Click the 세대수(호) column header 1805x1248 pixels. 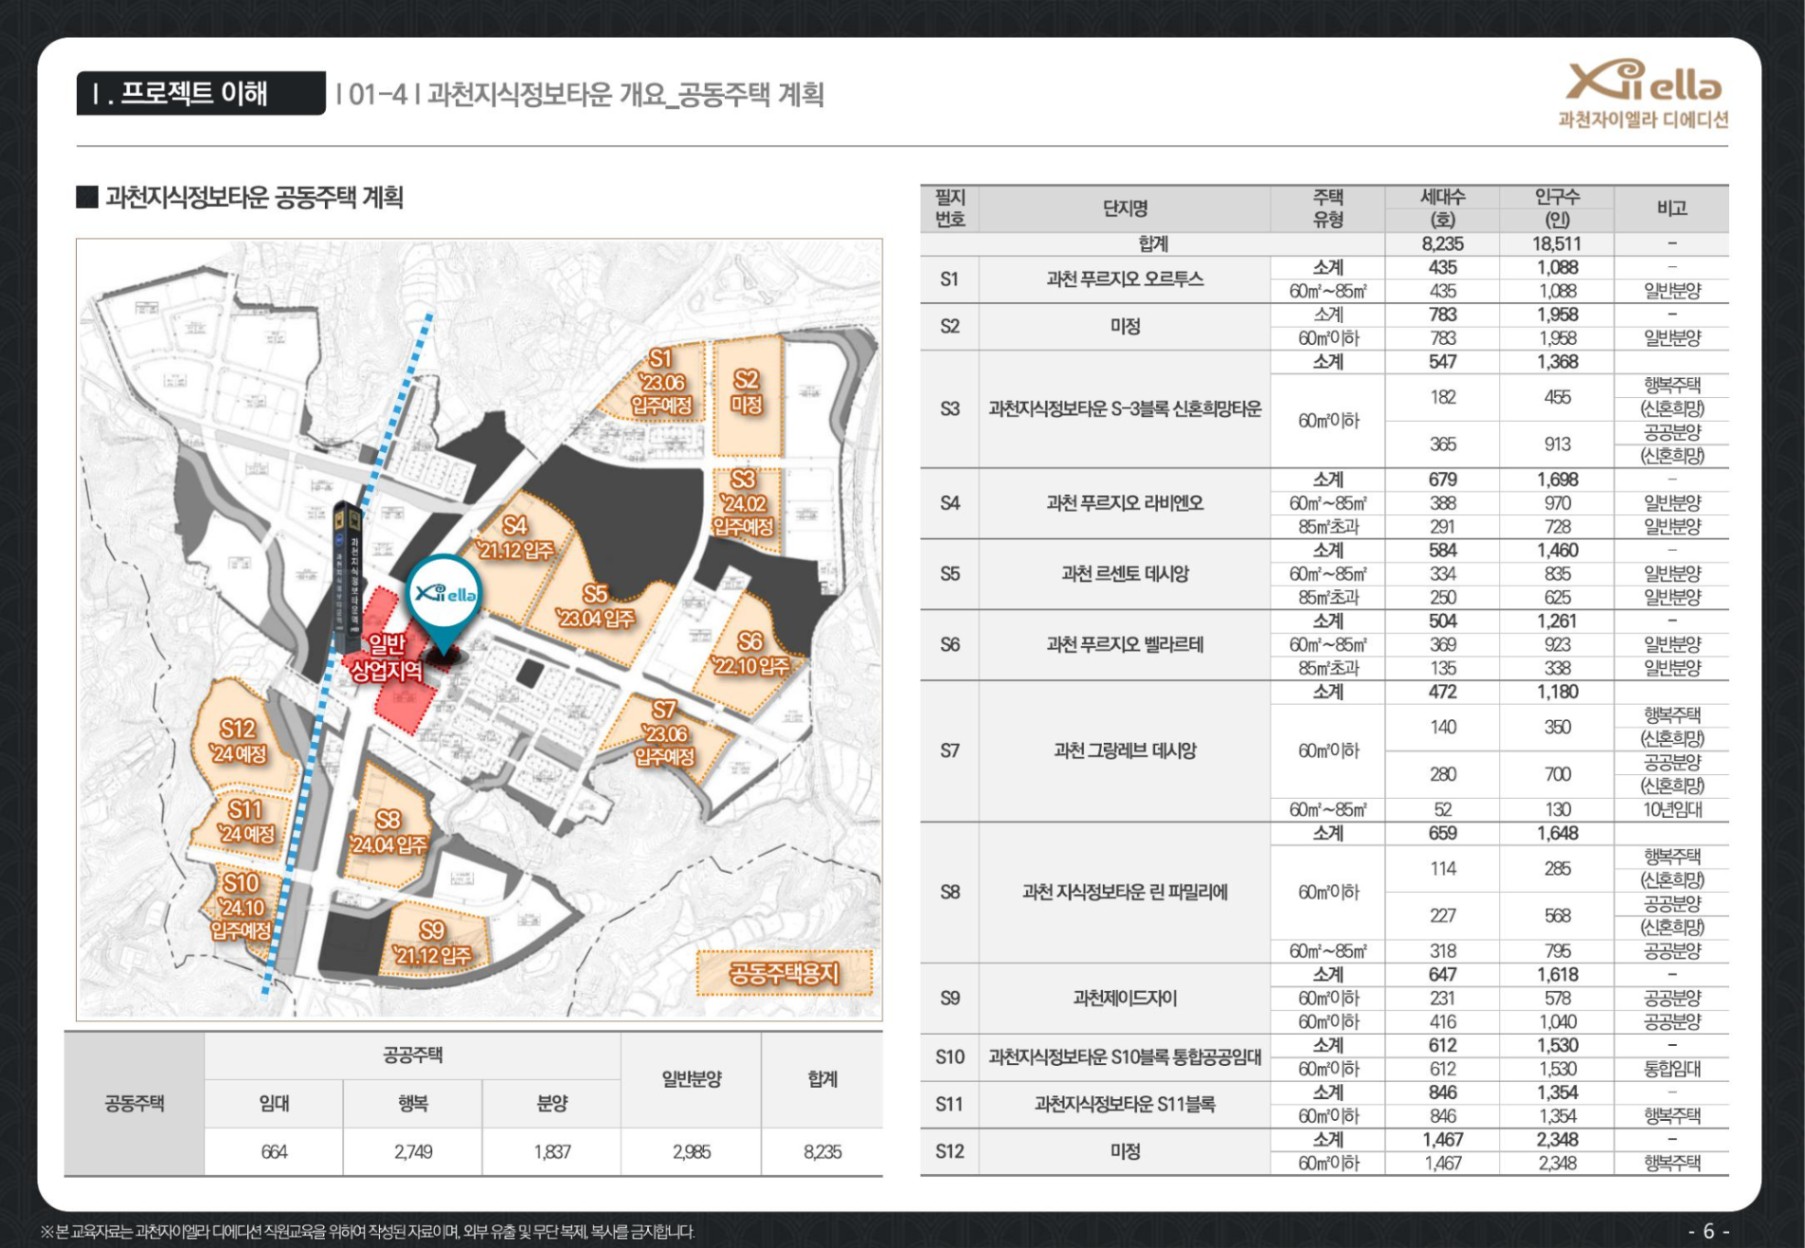(x=1442, y=208)
